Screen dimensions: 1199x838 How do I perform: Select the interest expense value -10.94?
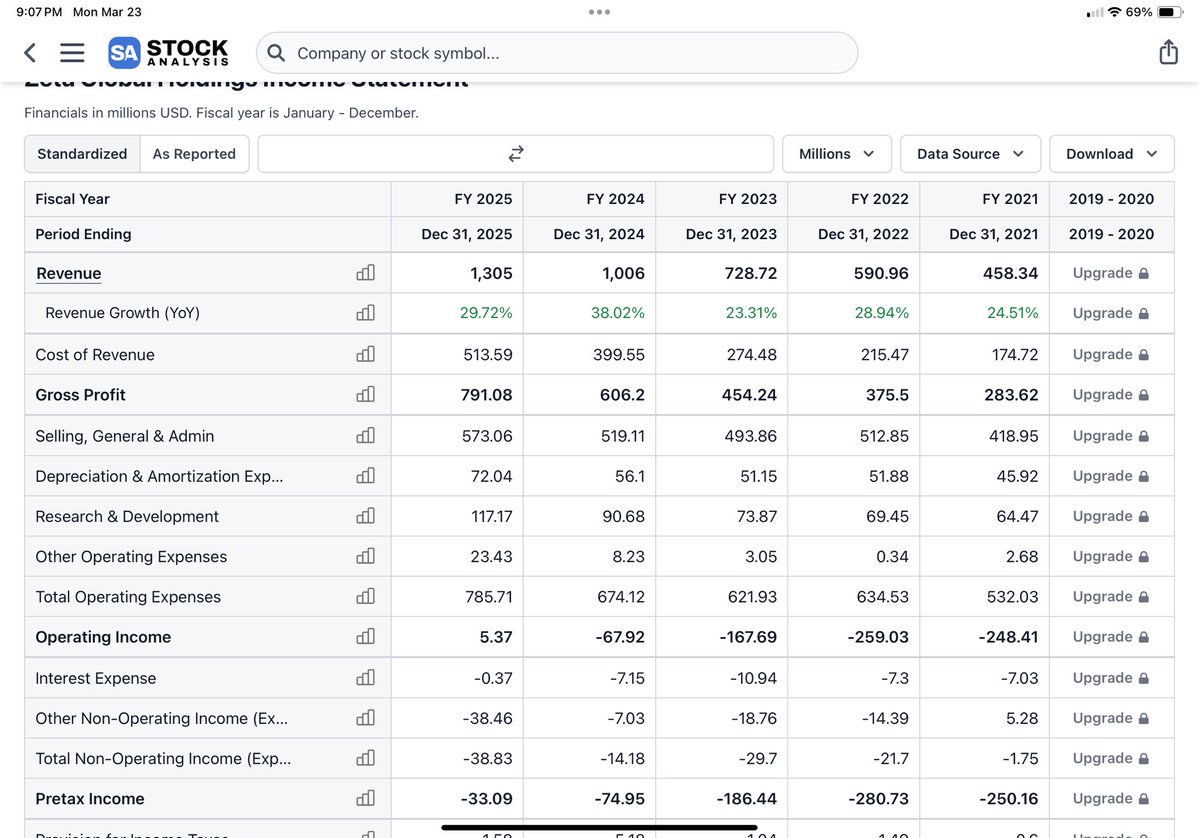click(753, 677)
